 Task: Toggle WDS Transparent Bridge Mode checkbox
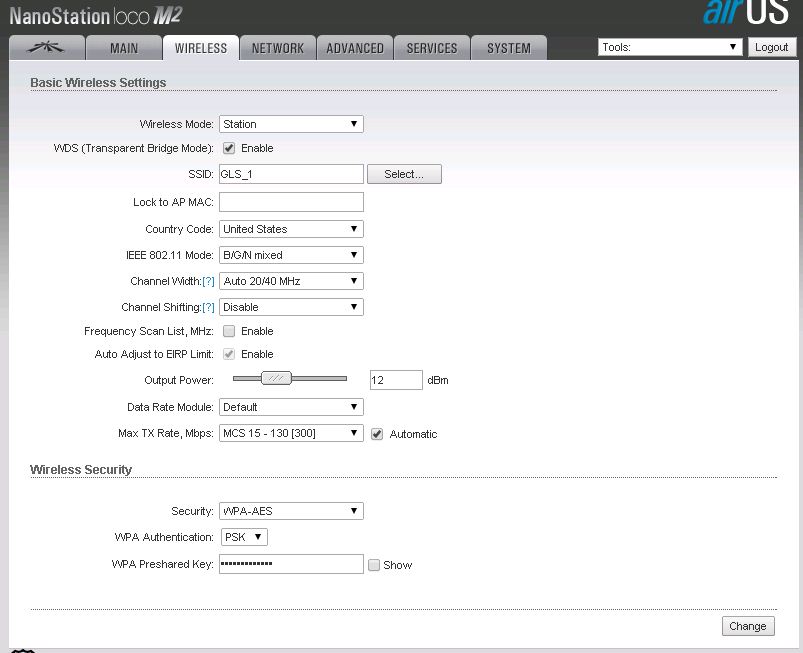click(x=229, y=148)
